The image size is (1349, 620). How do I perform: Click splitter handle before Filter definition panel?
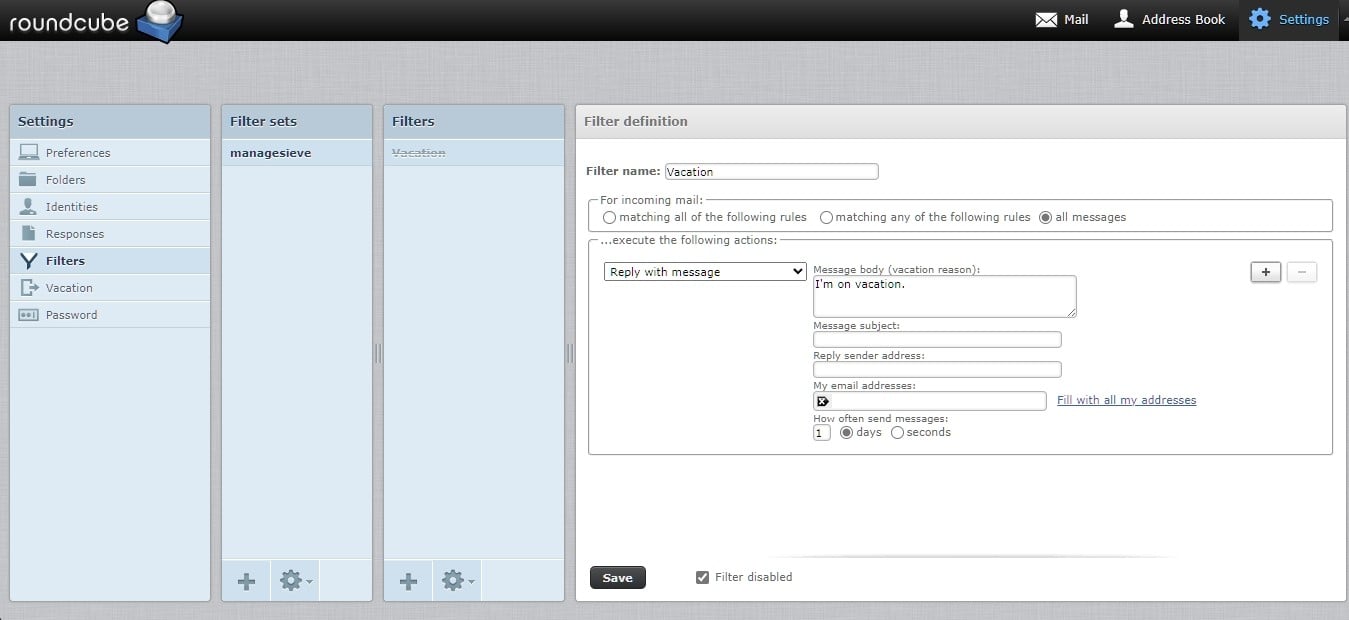pos(570,353)
